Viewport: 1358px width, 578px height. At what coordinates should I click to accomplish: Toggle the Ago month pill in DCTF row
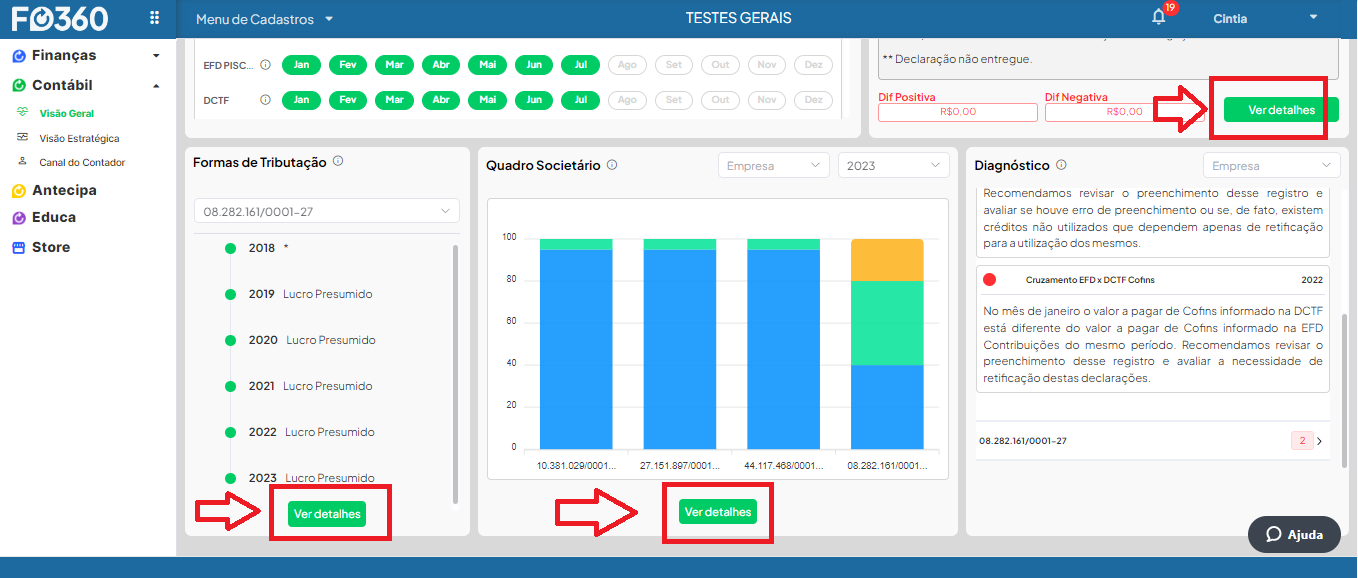[x=627, y=100]
